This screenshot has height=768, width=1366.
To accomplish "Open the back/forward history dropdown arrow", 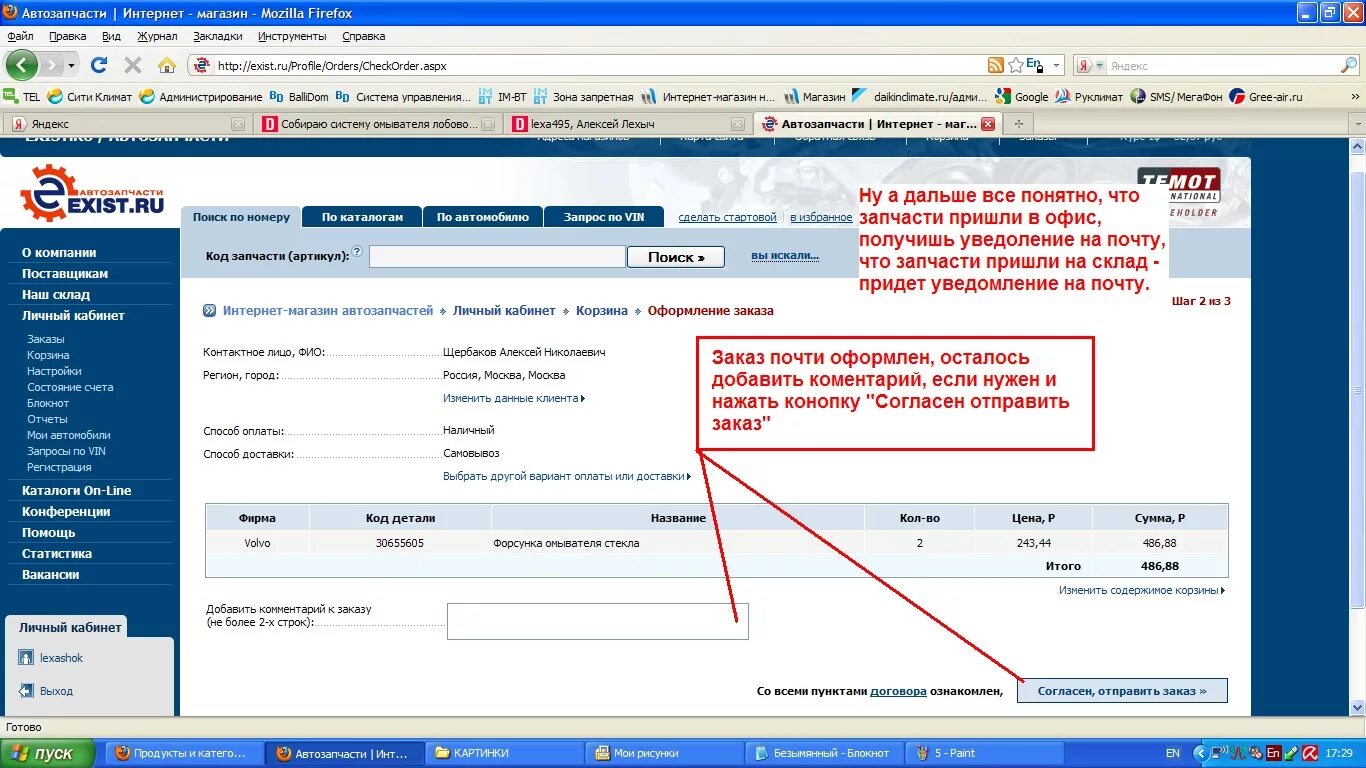I will coord(71,66).
